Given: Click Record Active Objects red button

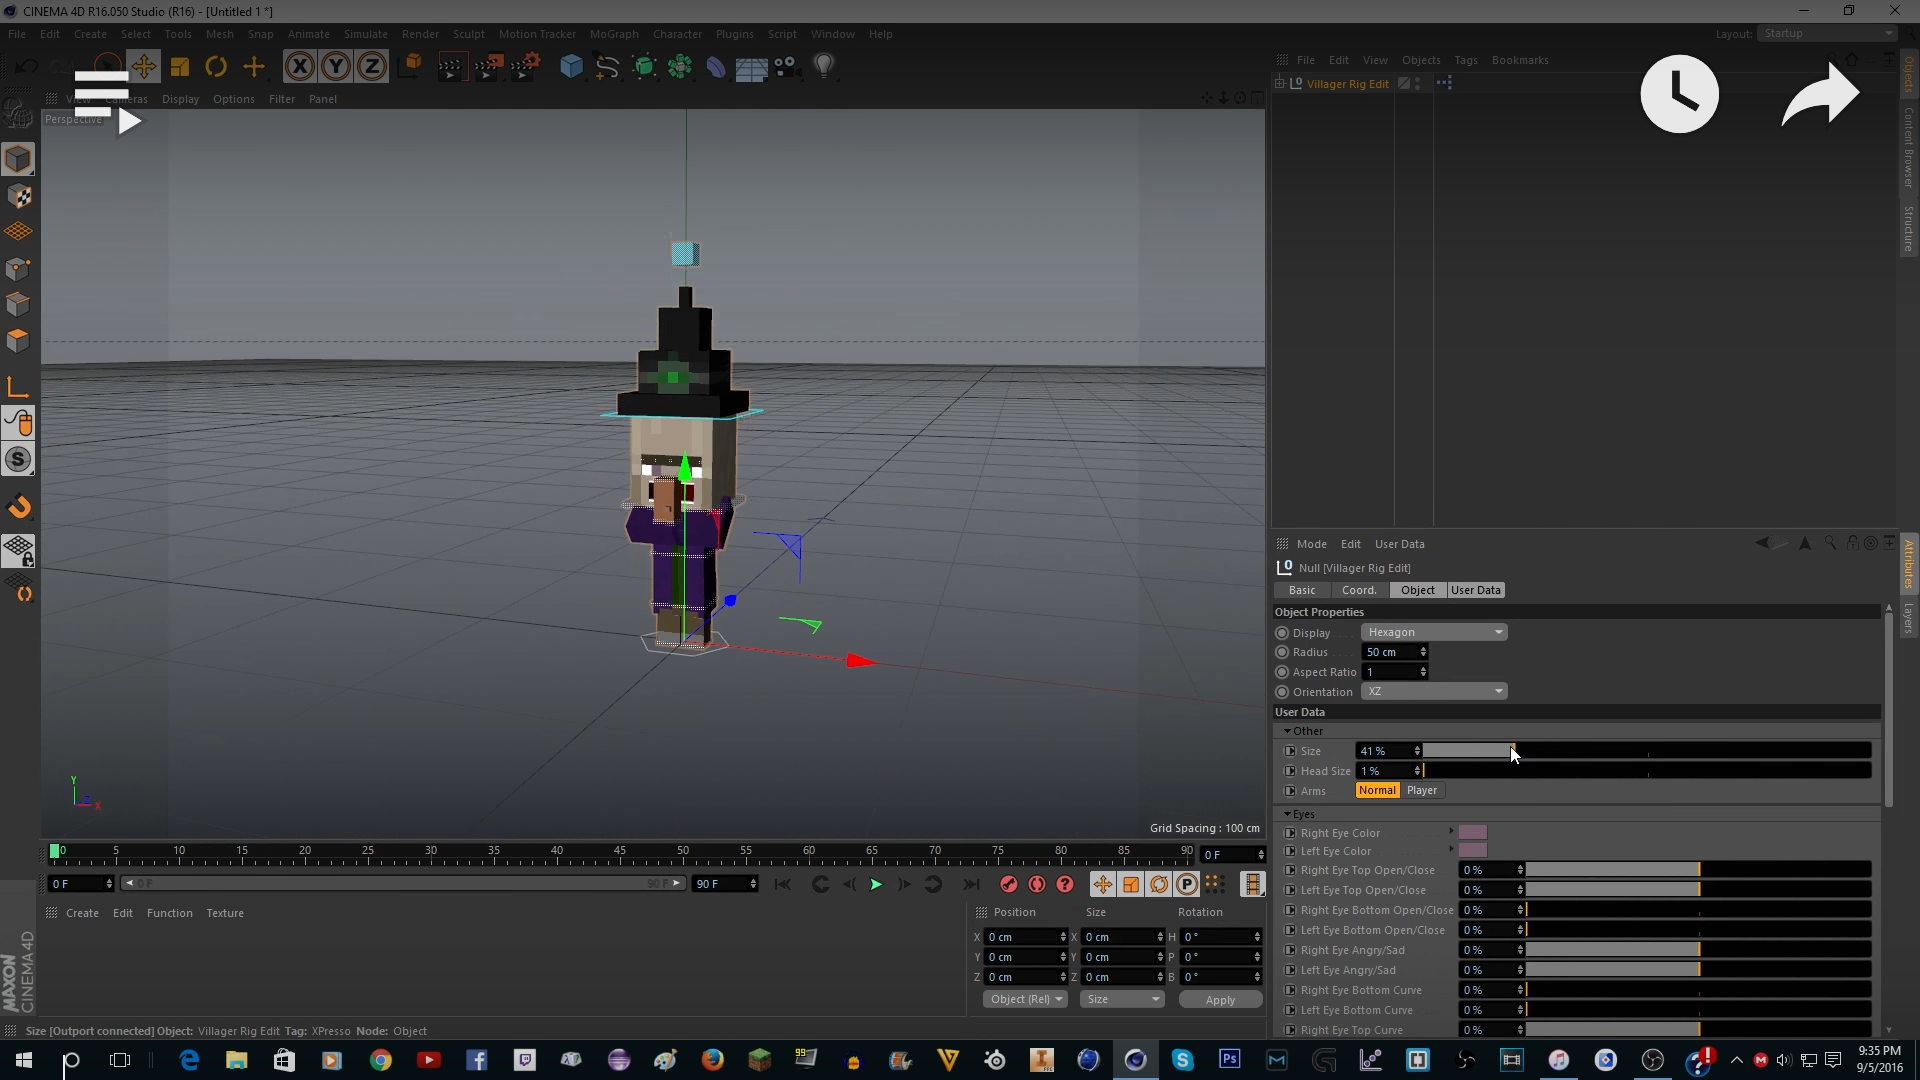Looking at the screenshot, I should (x=1009, y=884).
